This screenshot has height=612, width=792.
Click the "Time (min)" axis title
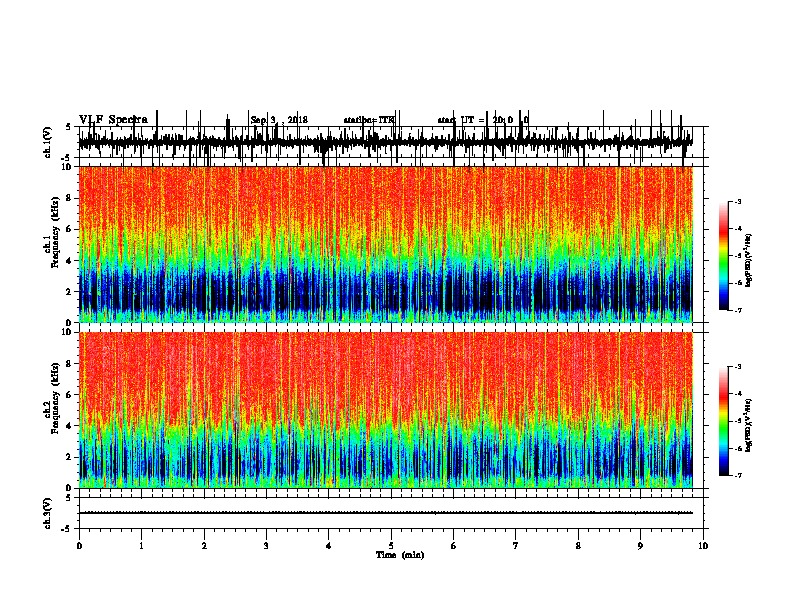400,555
